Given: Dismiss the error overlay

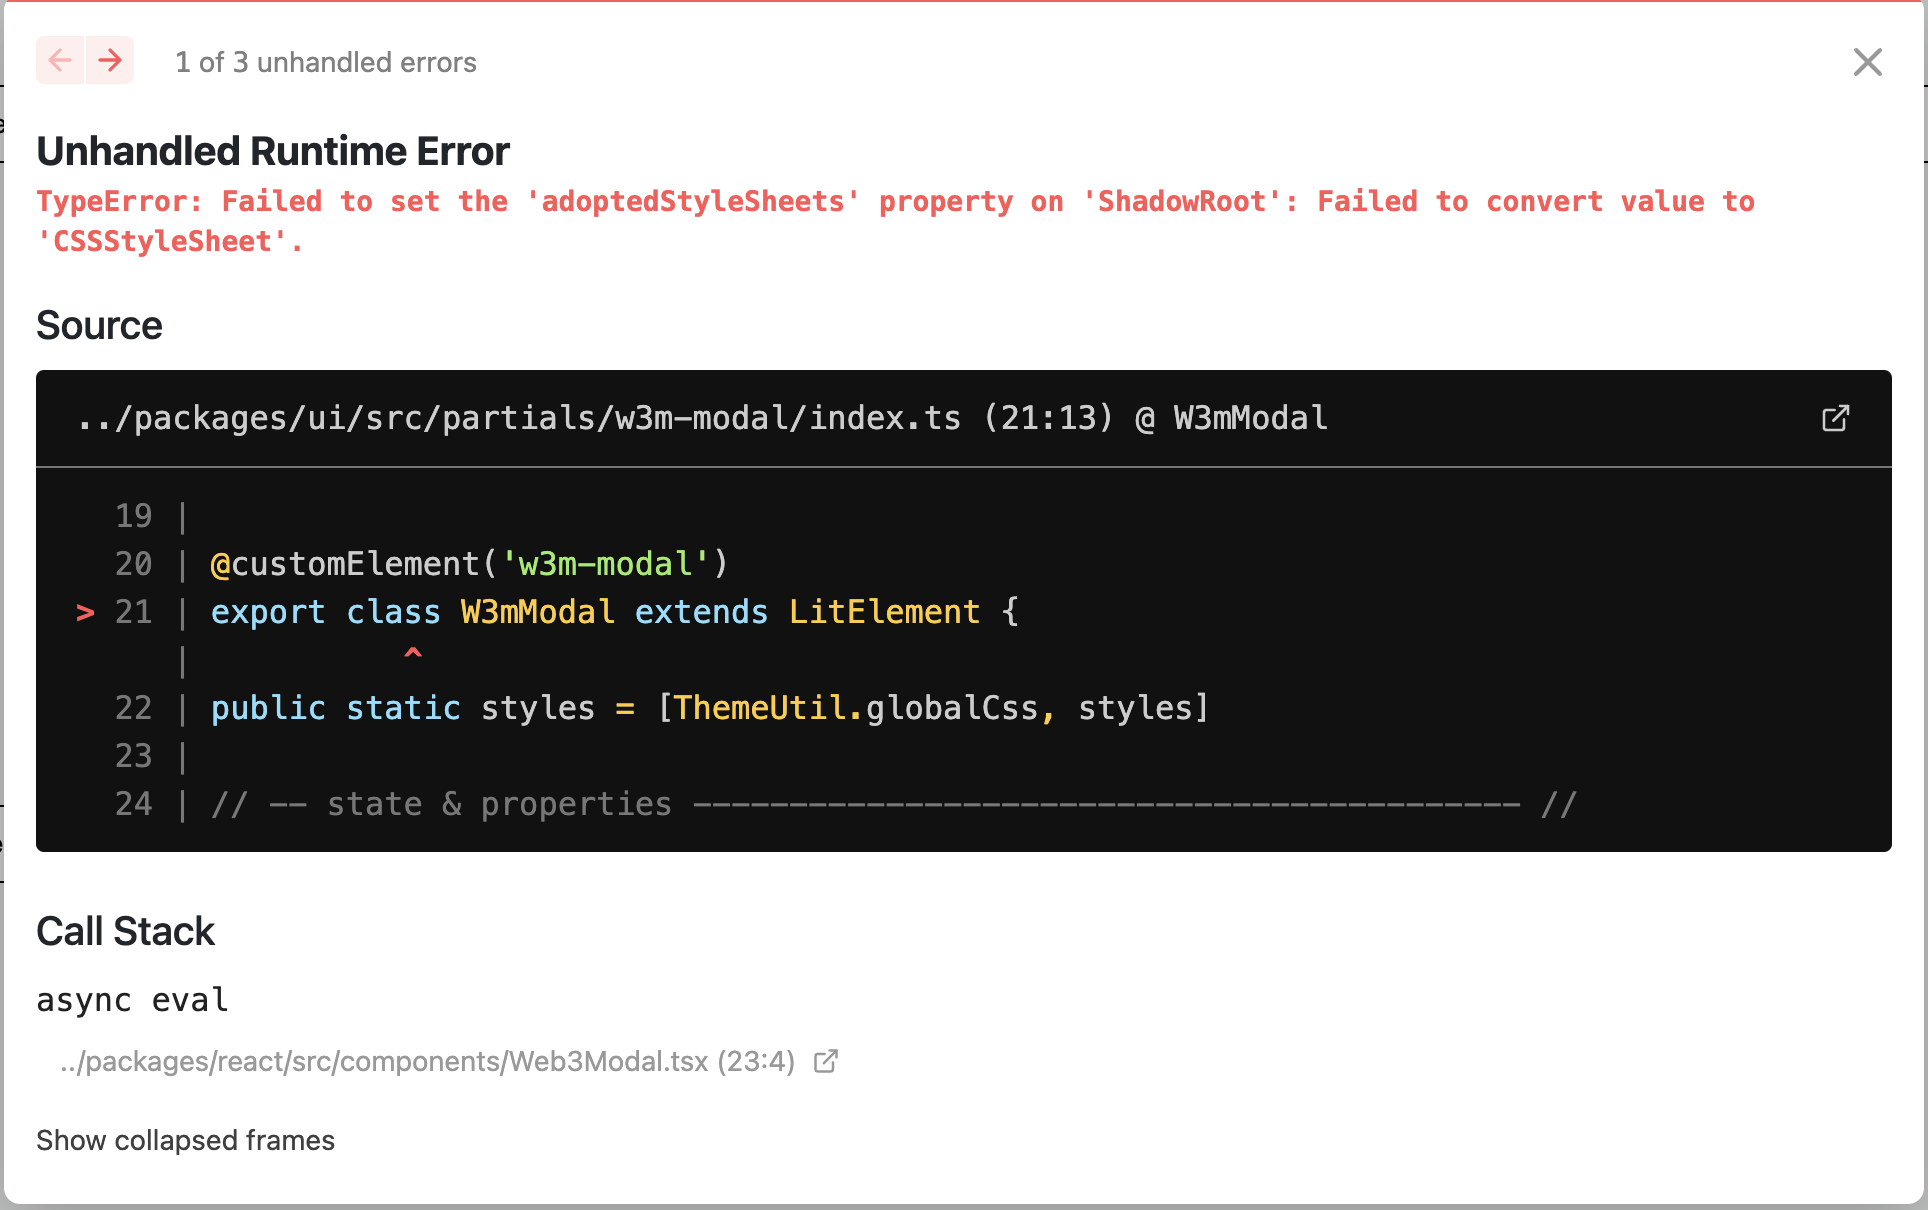Looking at the screenshot, I should pyautogui.click(x=1867, y=61).
